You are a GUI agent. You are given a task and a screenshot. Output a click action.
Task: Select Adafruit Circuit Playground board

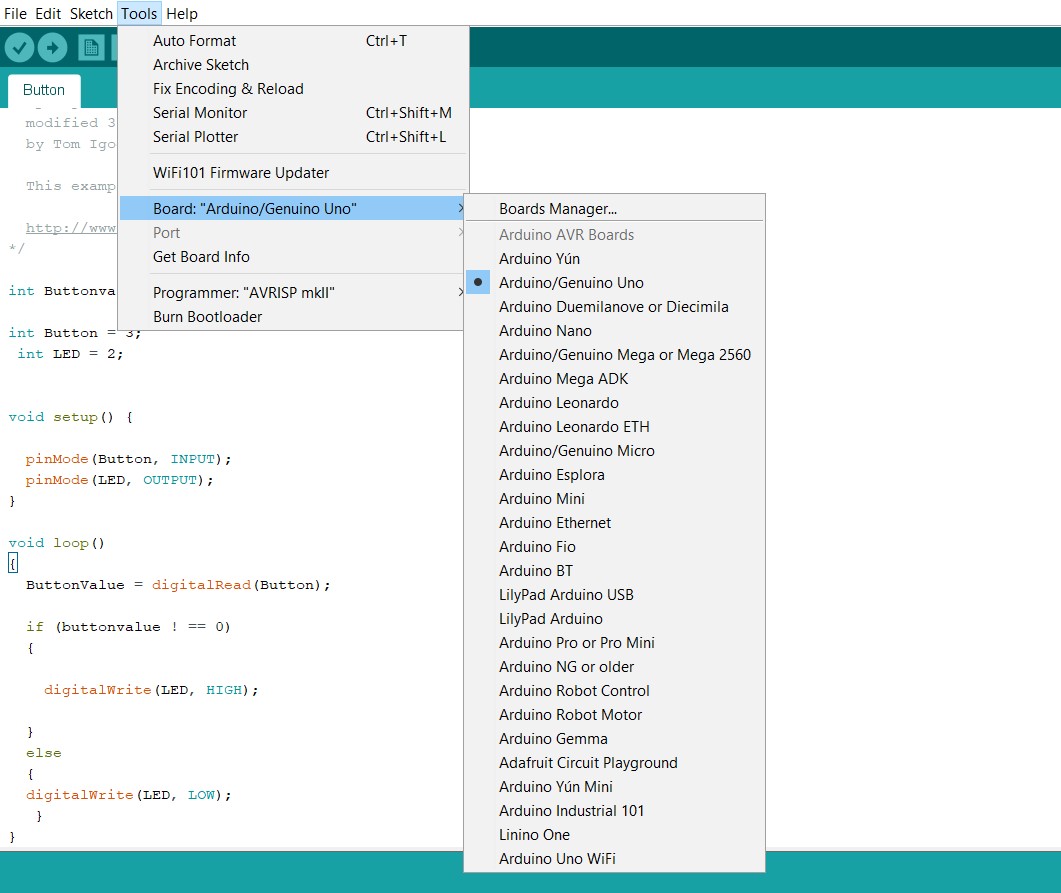pos(614,763)
